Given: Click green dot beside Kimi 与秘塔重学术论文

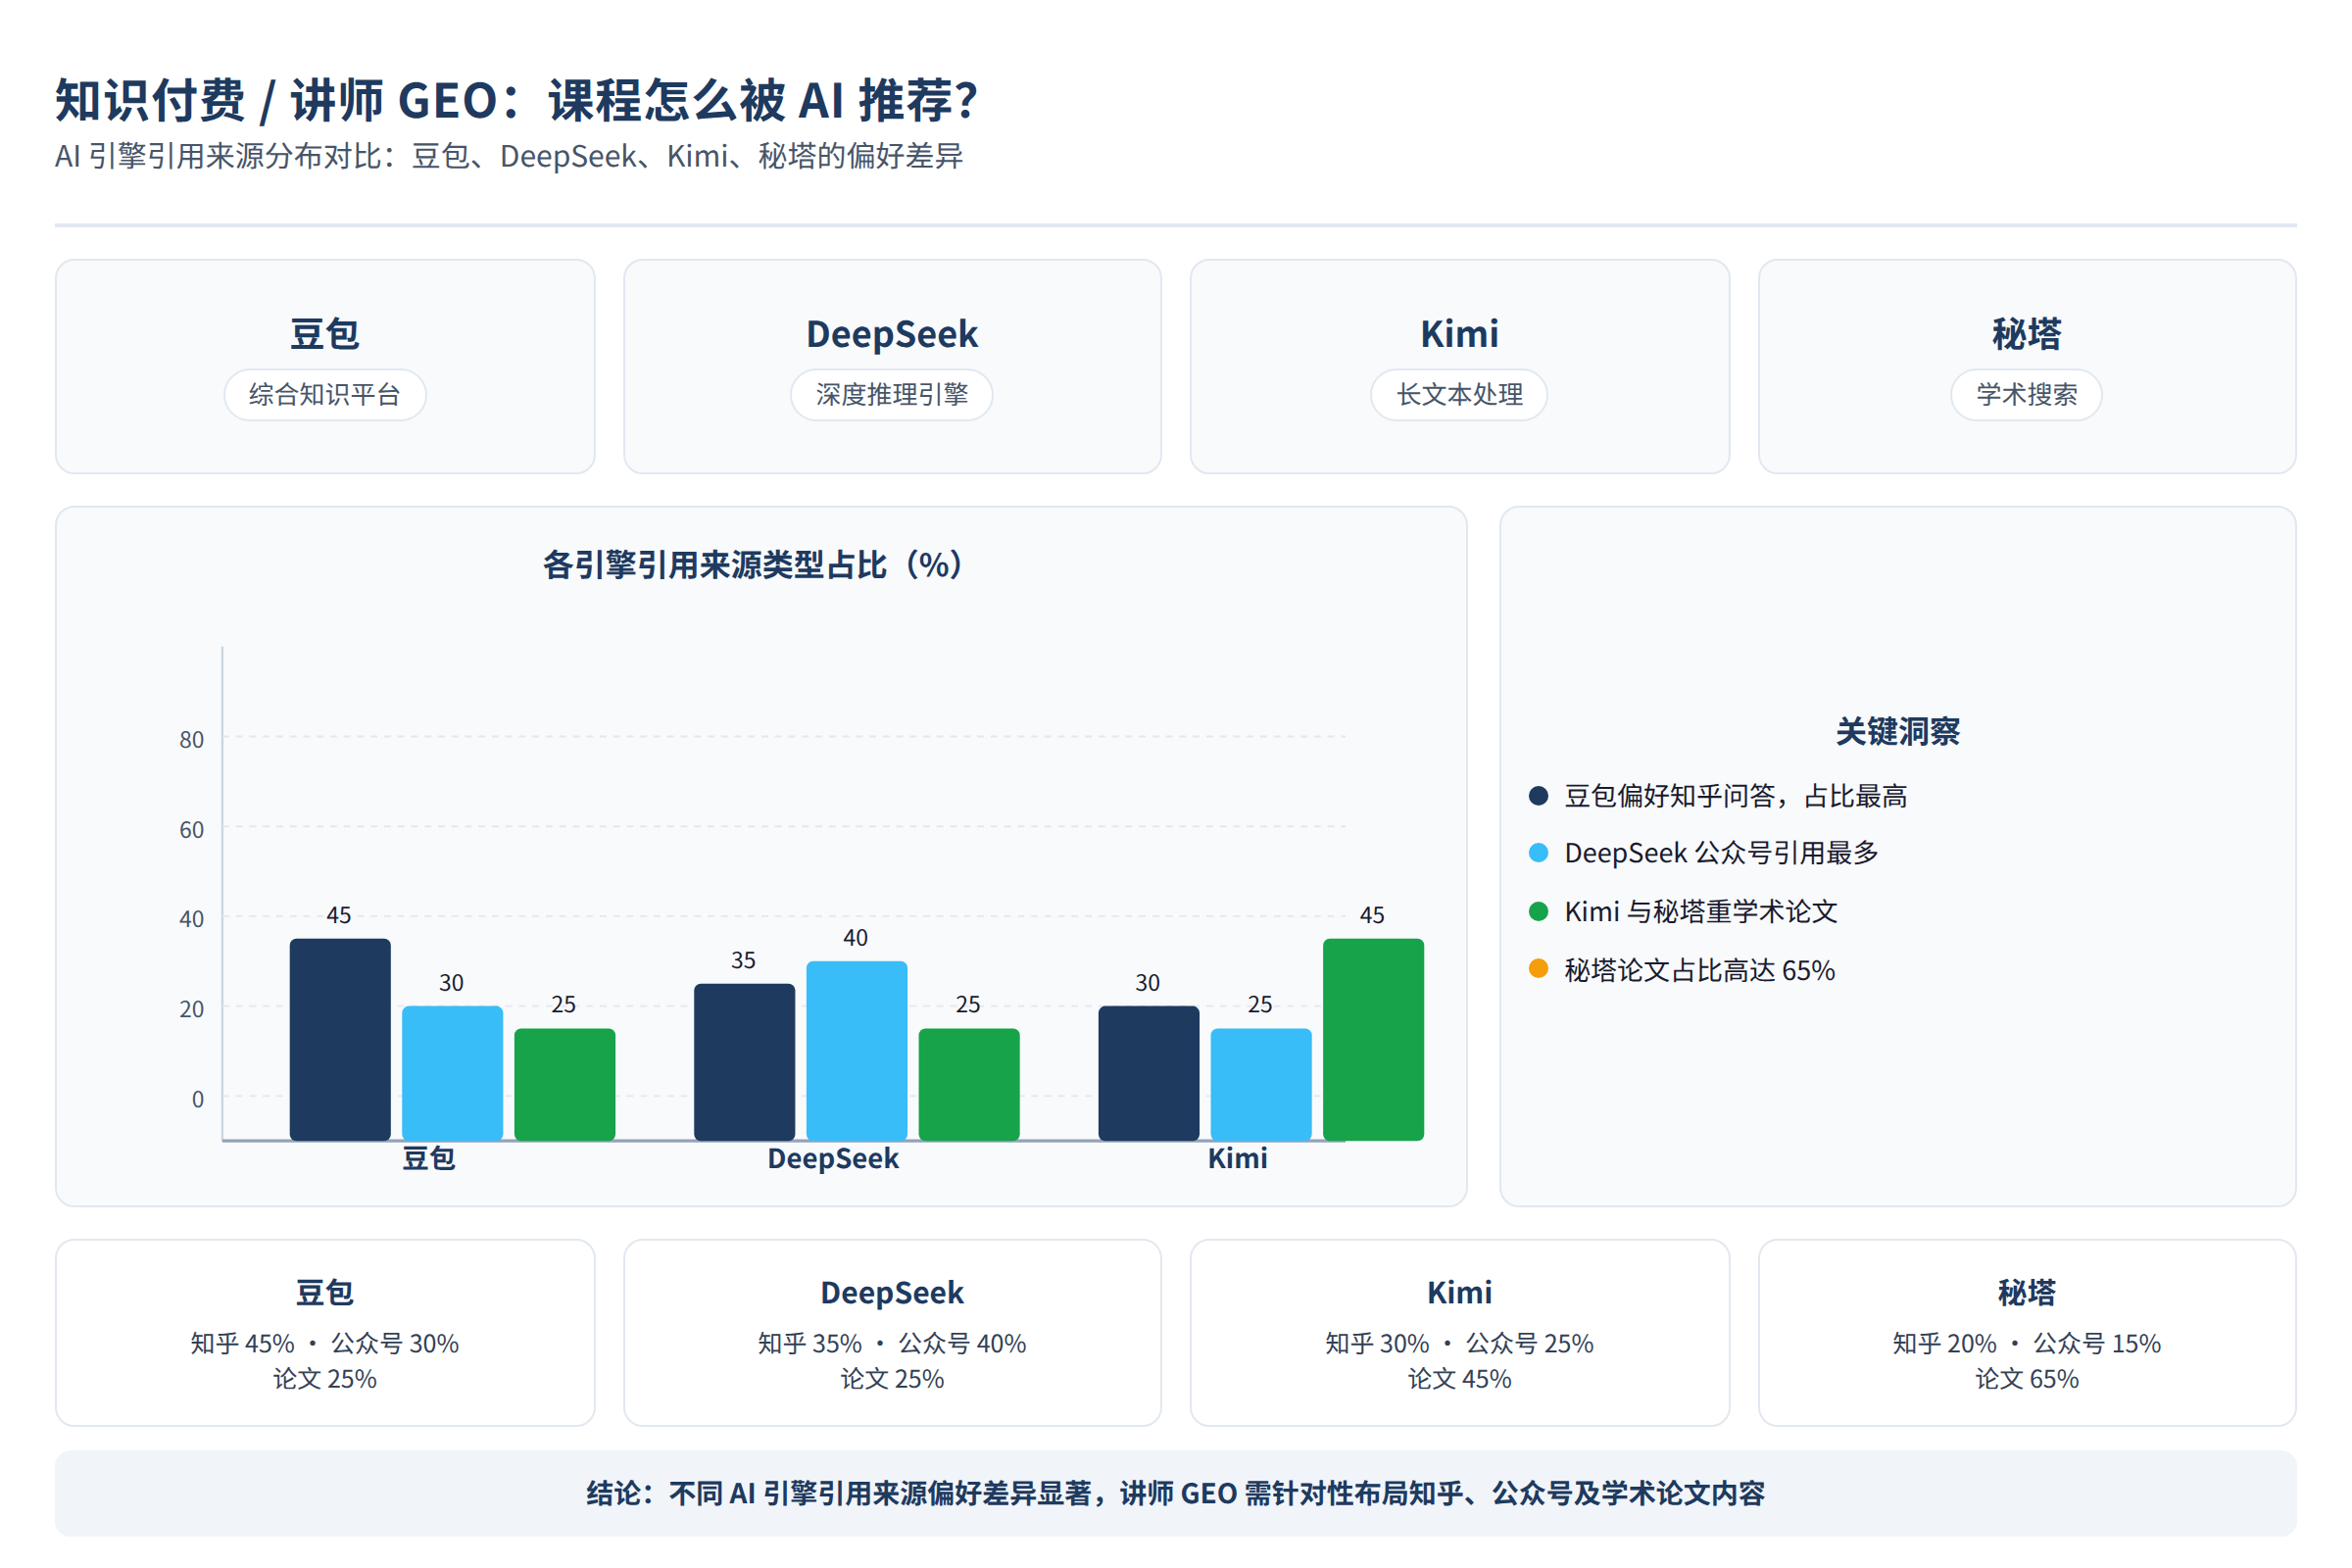Looking at the screenshot, I should [1539, 911].
